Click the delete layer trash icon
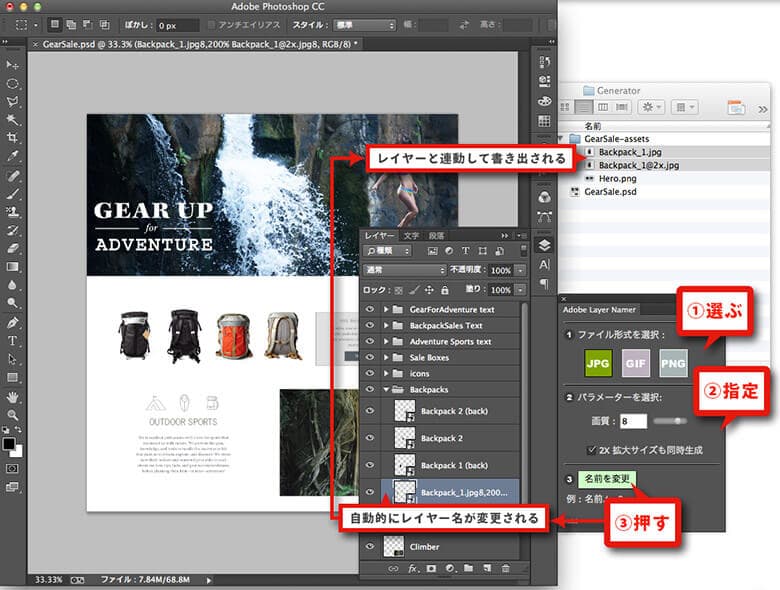The height and width of the screenshot is (590, 780). point(505,568)
